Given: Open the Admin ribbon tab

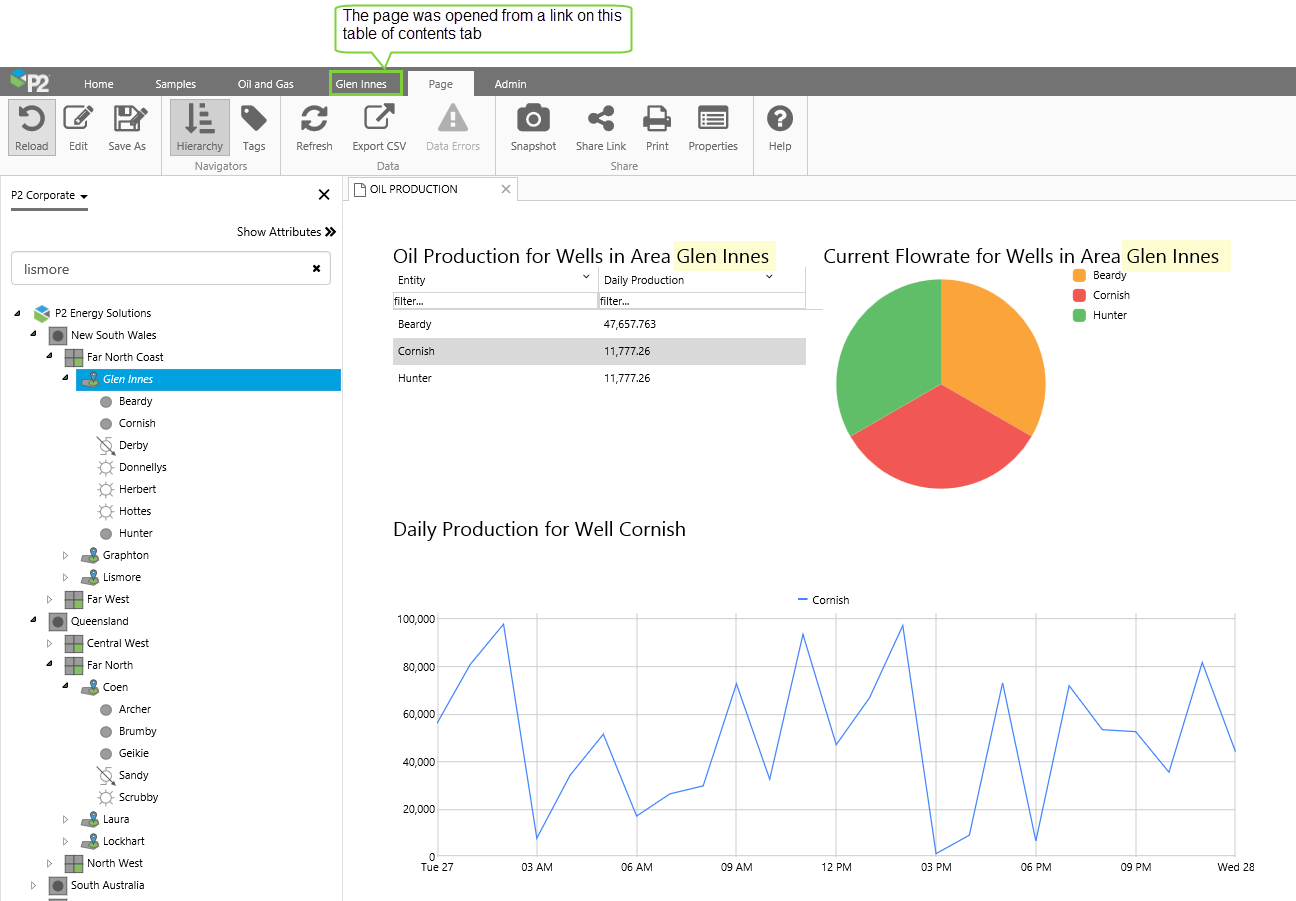Looking at the screenshot, I should click(x=510, y=84).
